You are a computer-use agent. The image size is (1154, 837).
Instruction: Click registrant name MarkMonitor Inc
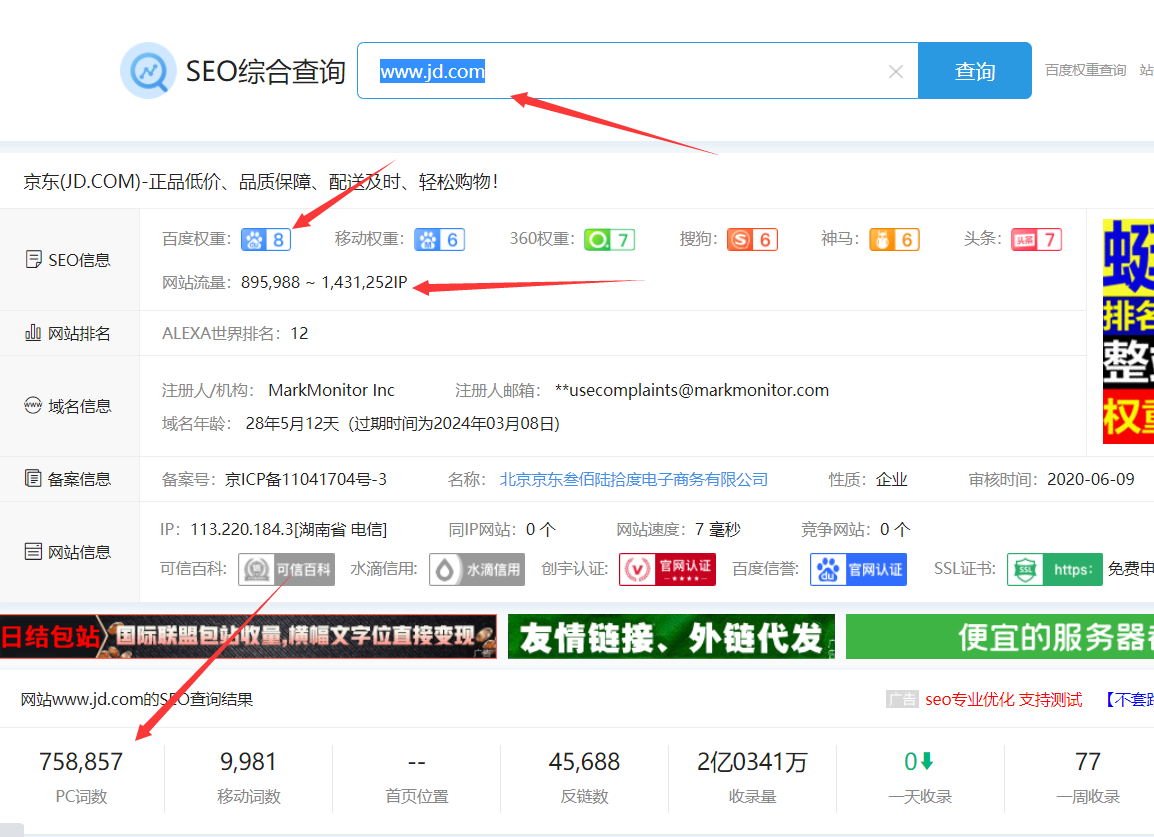tap(331, 390)
